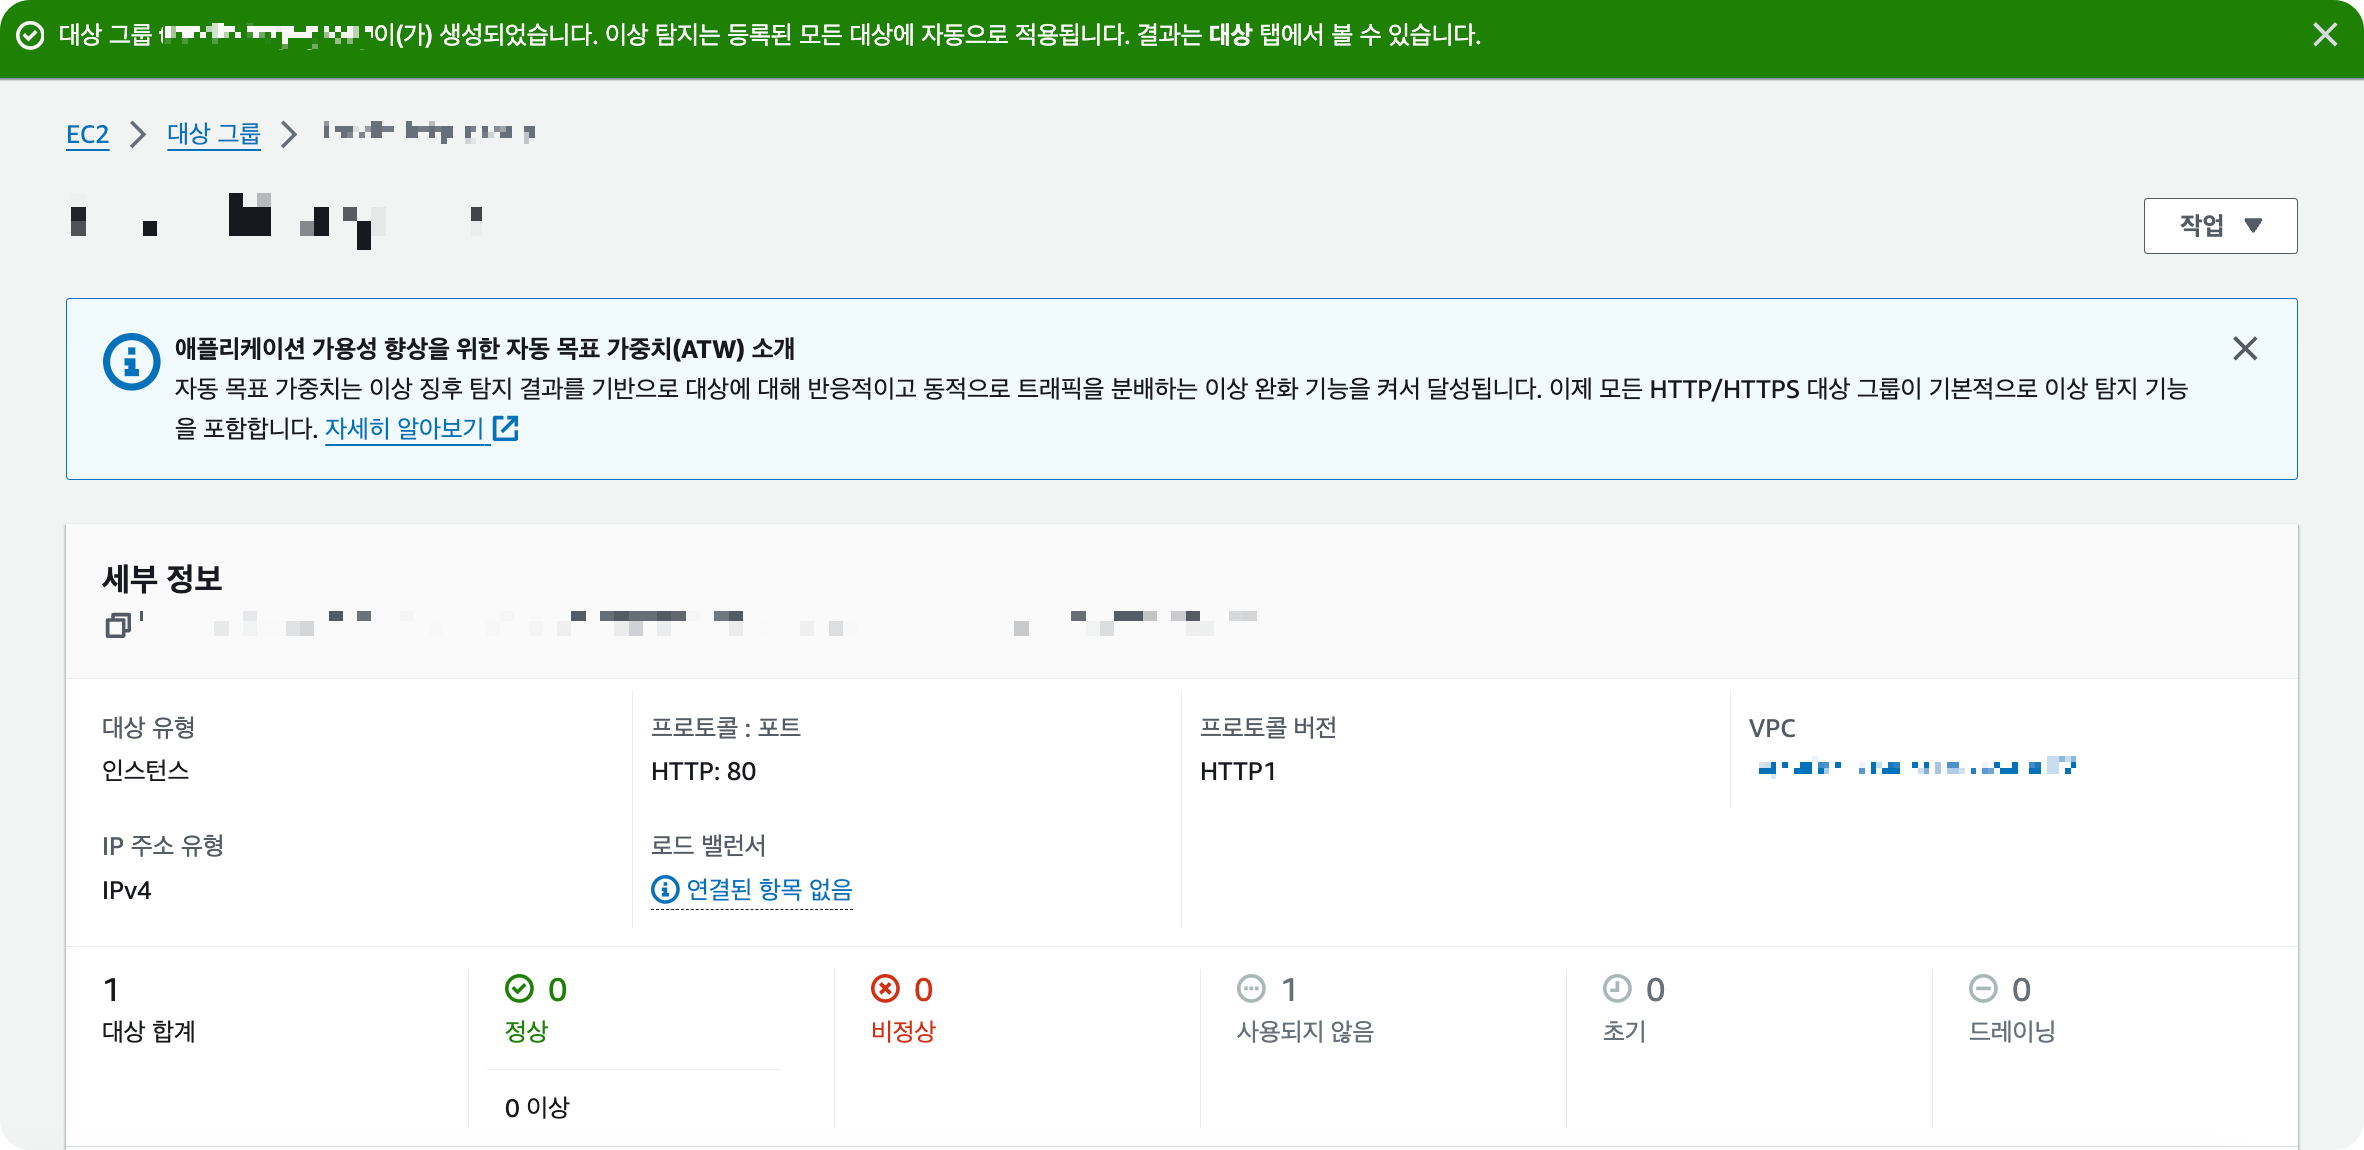Click the external link icon after 자세히 알아보기
This screenshot has width=2364, height=1150.
(506, 429)
